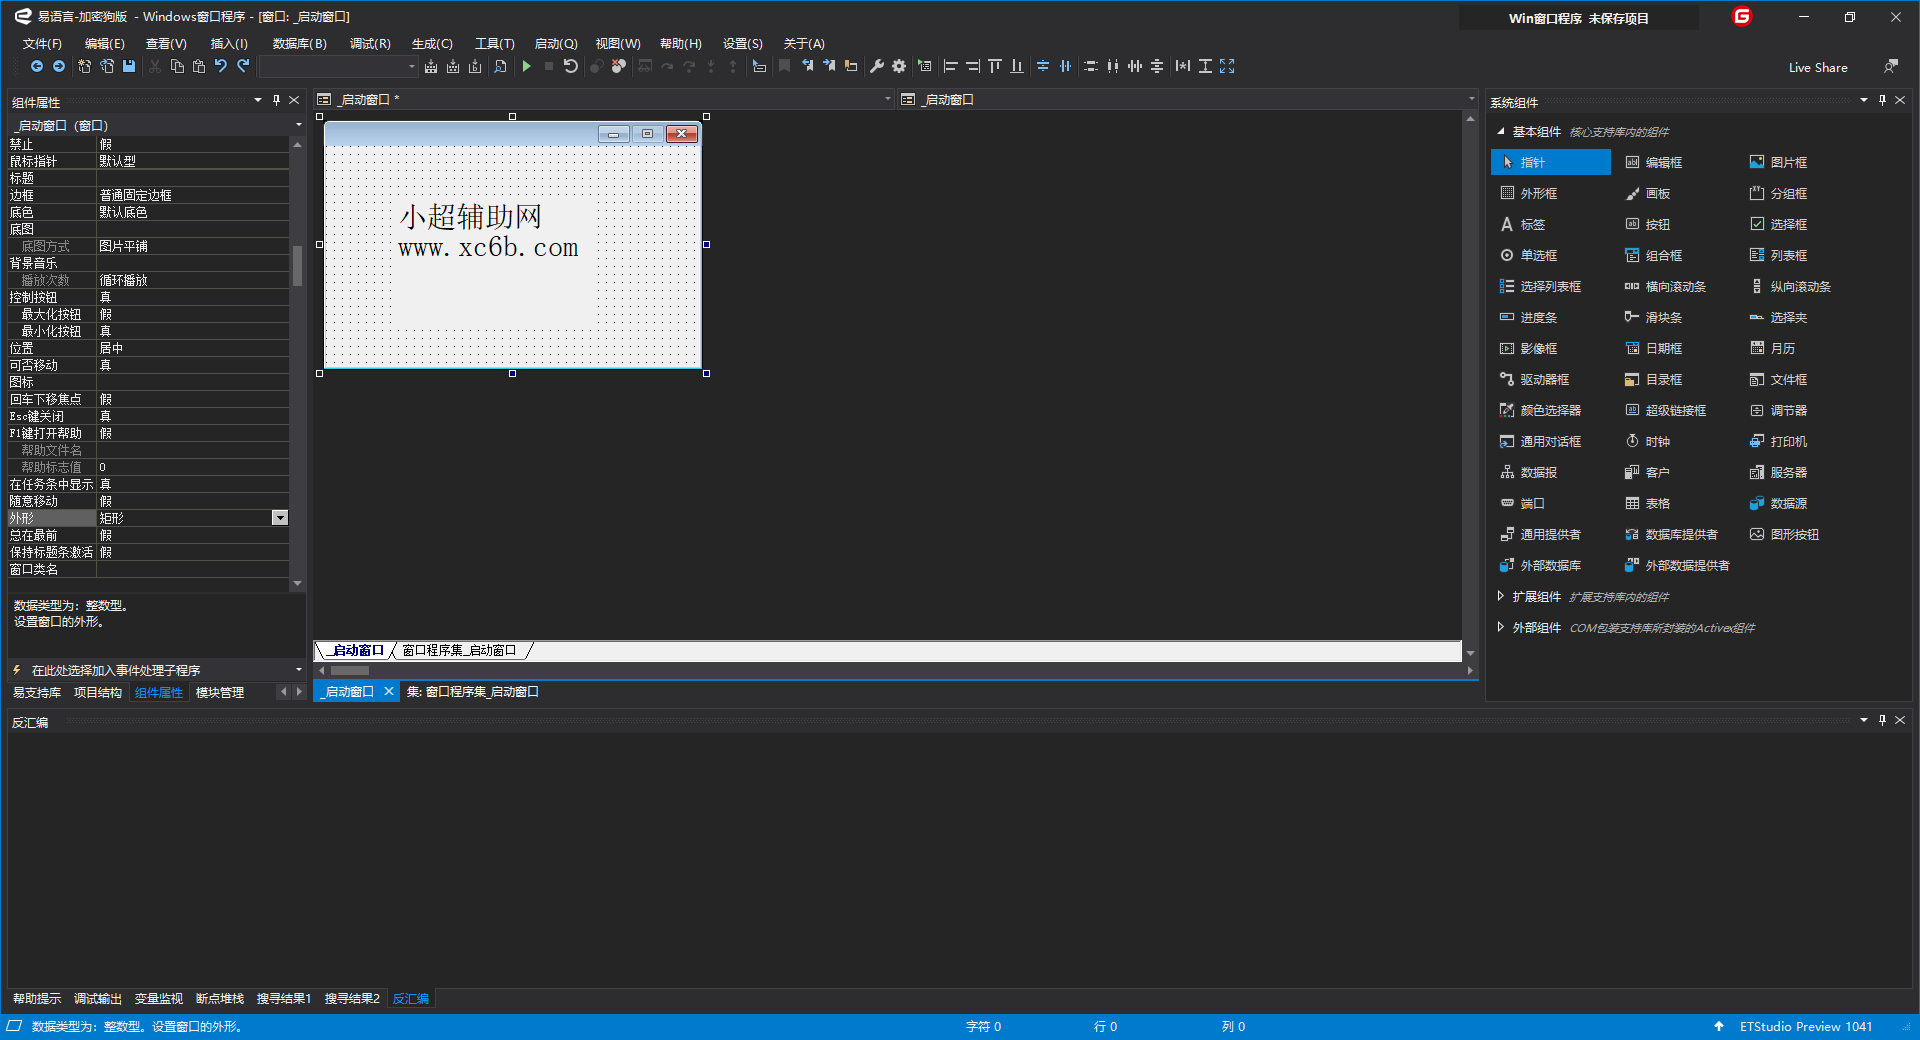This screenshot has width=1920, height=1040.
Task: Open the 工具(T) menu
Action: point(493,43)
